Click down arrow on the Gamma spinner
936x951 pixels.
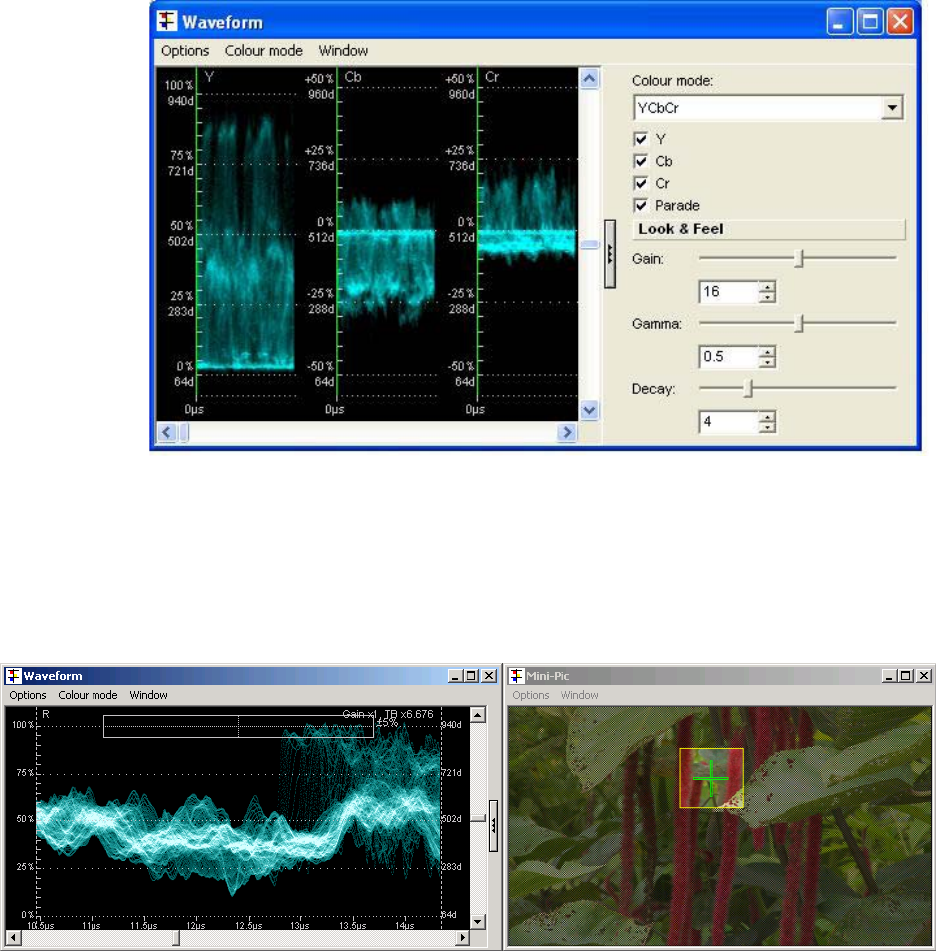(x=767, y=362)
